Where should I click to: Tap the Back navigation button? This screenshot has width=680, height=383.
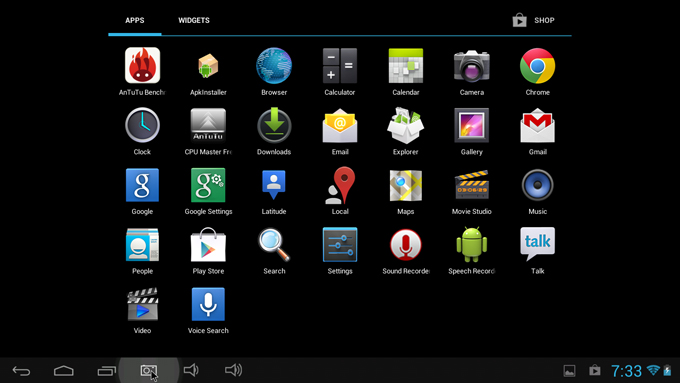tap(21, 370)
